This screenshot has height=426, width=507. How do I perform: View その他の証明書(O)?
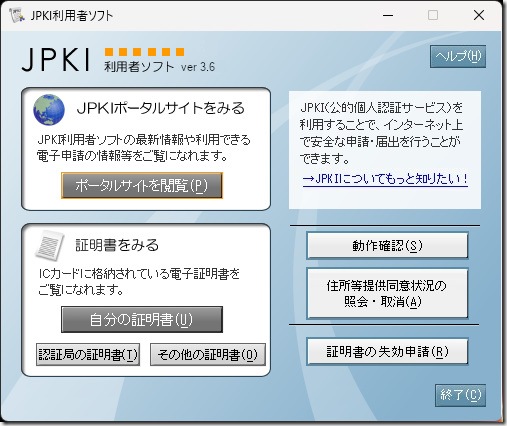[x=208, y=355]
